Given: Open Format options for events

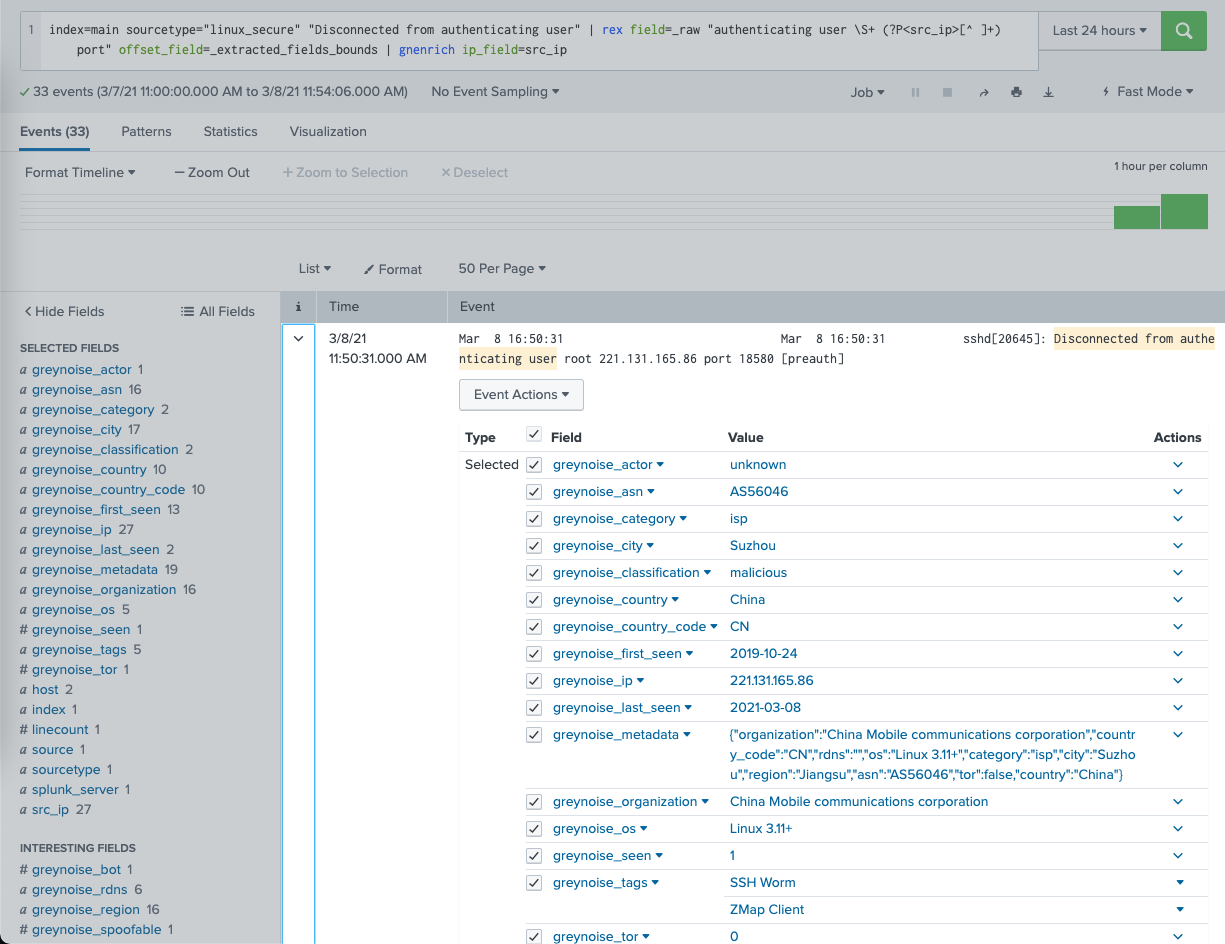Looking at the screenshot, I should click(393, 269).
